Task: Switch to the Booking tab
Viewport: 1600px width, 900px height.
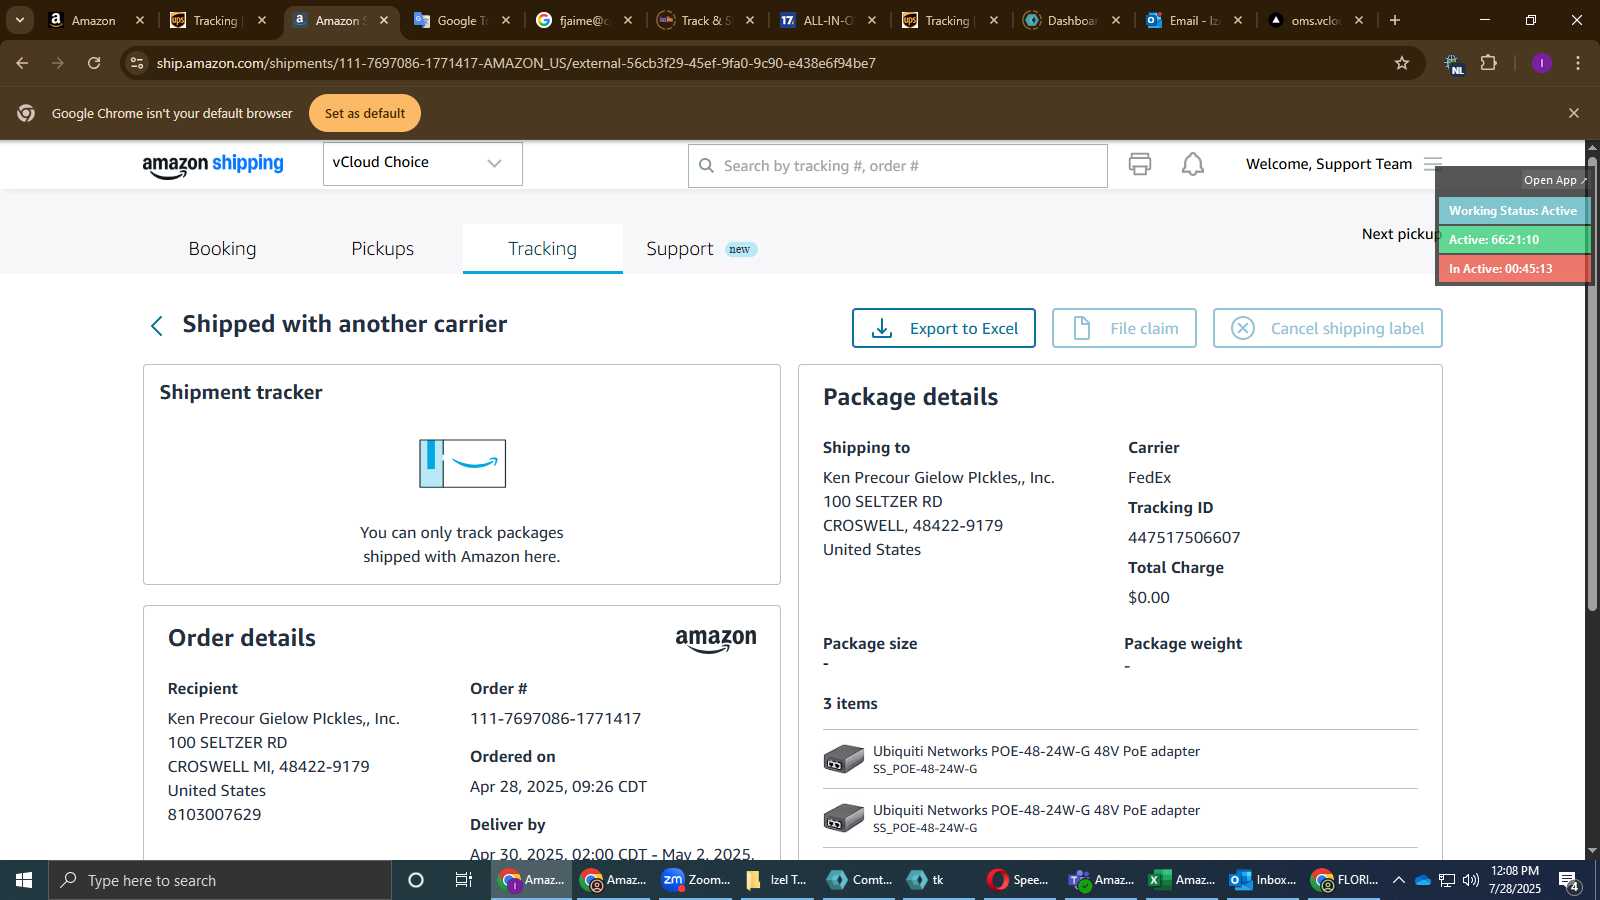Action: pos(222,248)
